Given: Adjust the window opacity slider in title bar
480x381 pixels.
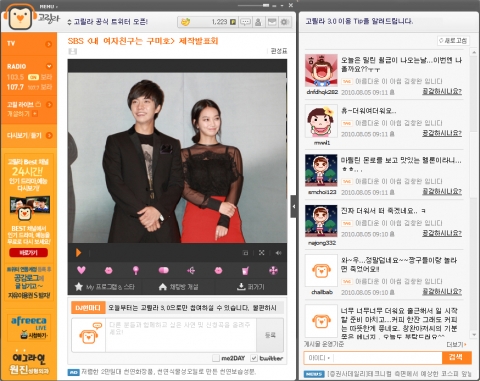Looking at the screenshot, I should (x=266, y=5).
